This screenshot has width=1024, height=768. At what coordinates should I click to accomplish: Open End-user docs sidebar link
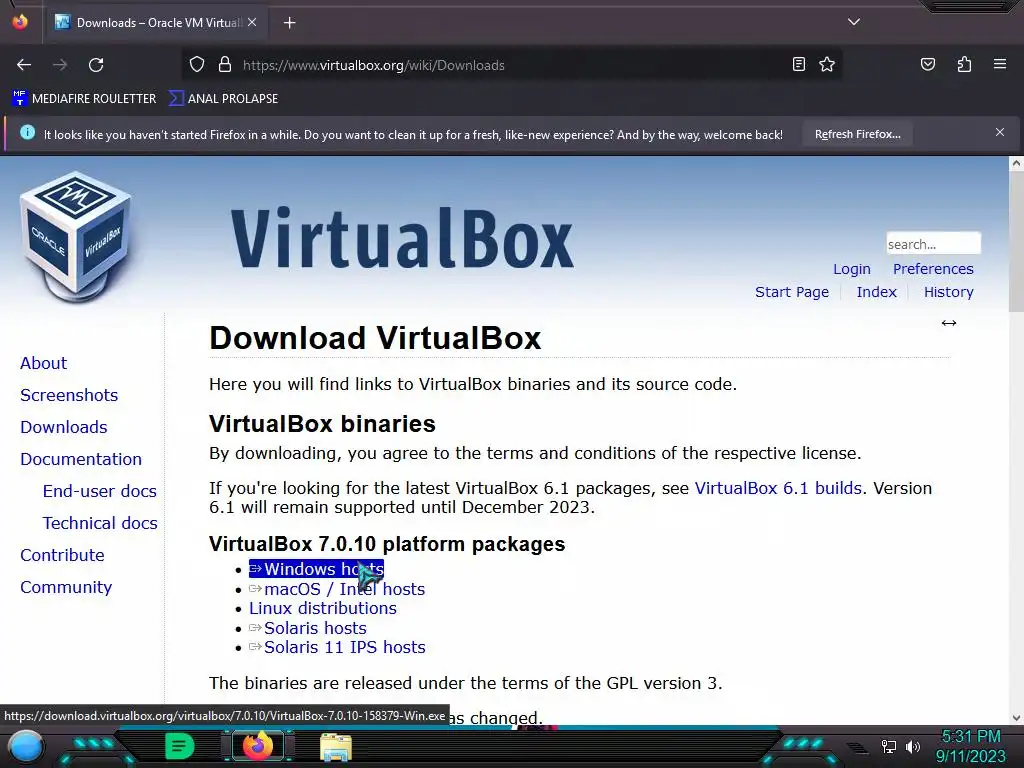click(99, 491)
